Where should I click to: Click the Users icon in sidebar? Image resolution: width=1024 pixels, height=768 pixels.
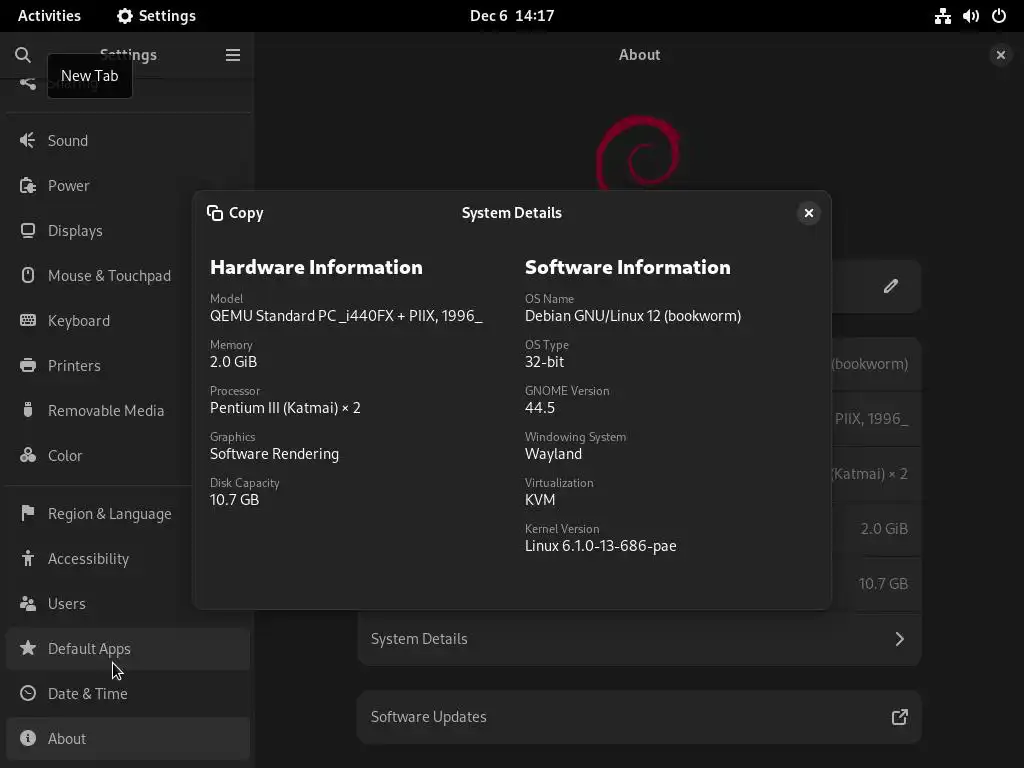tap(27, 603)
